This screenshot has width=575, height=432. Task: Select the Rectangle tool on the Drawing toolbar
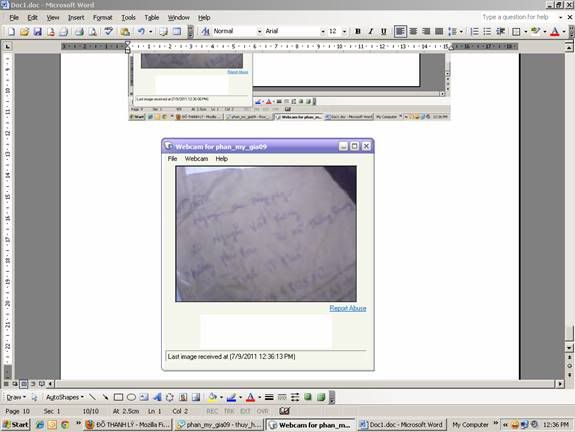pos(118,397)
